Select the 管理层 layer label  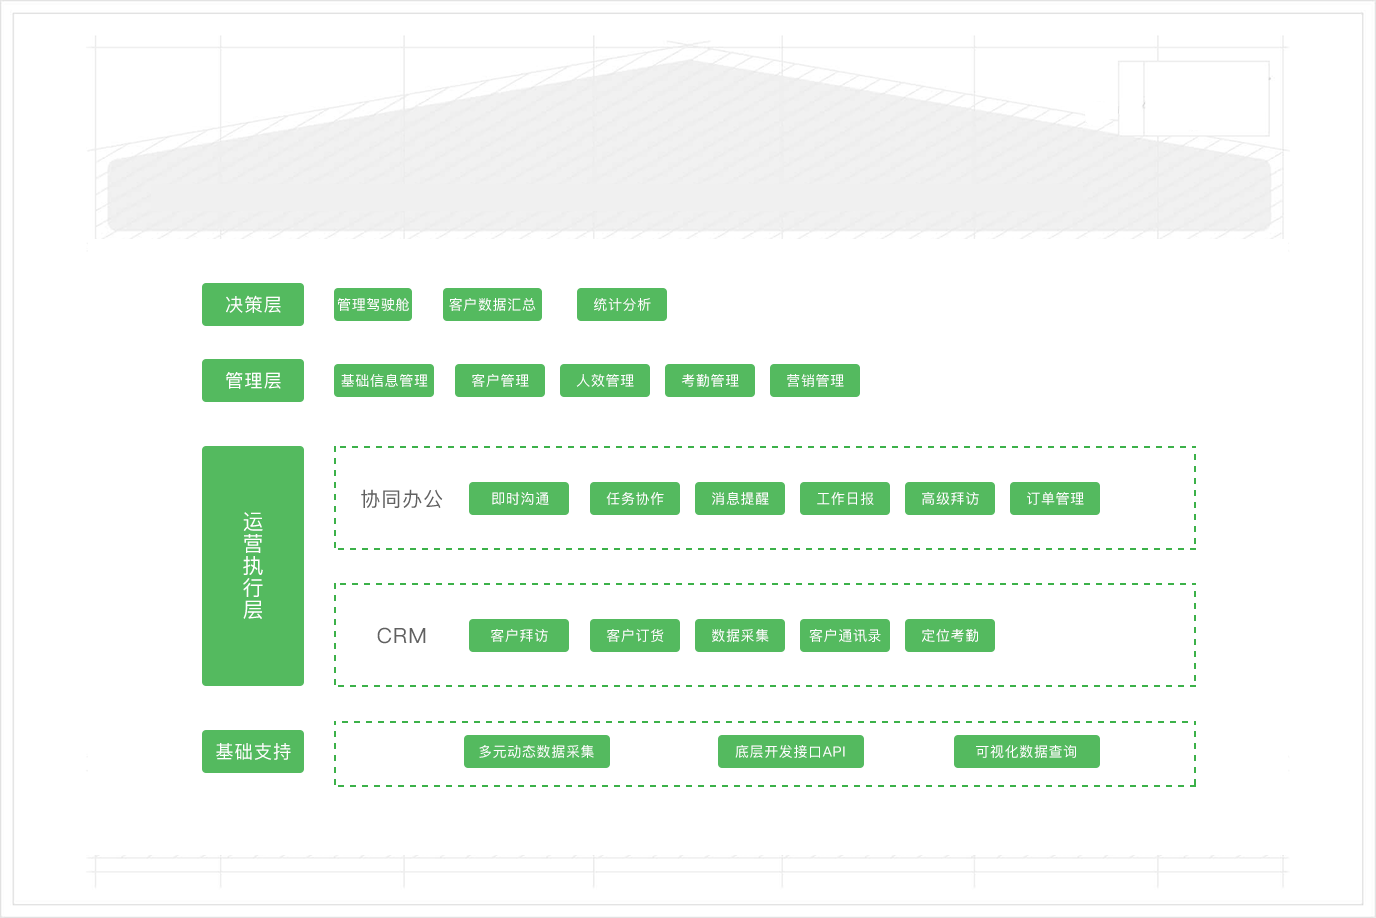tap(253, 381)
